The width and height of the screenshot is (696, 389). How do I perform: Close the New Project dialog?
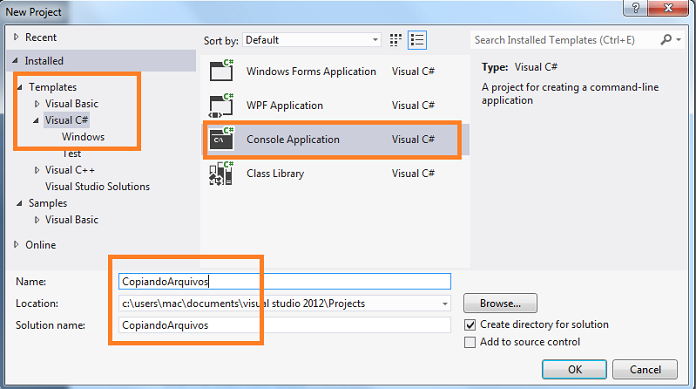[x=668, y=8]
